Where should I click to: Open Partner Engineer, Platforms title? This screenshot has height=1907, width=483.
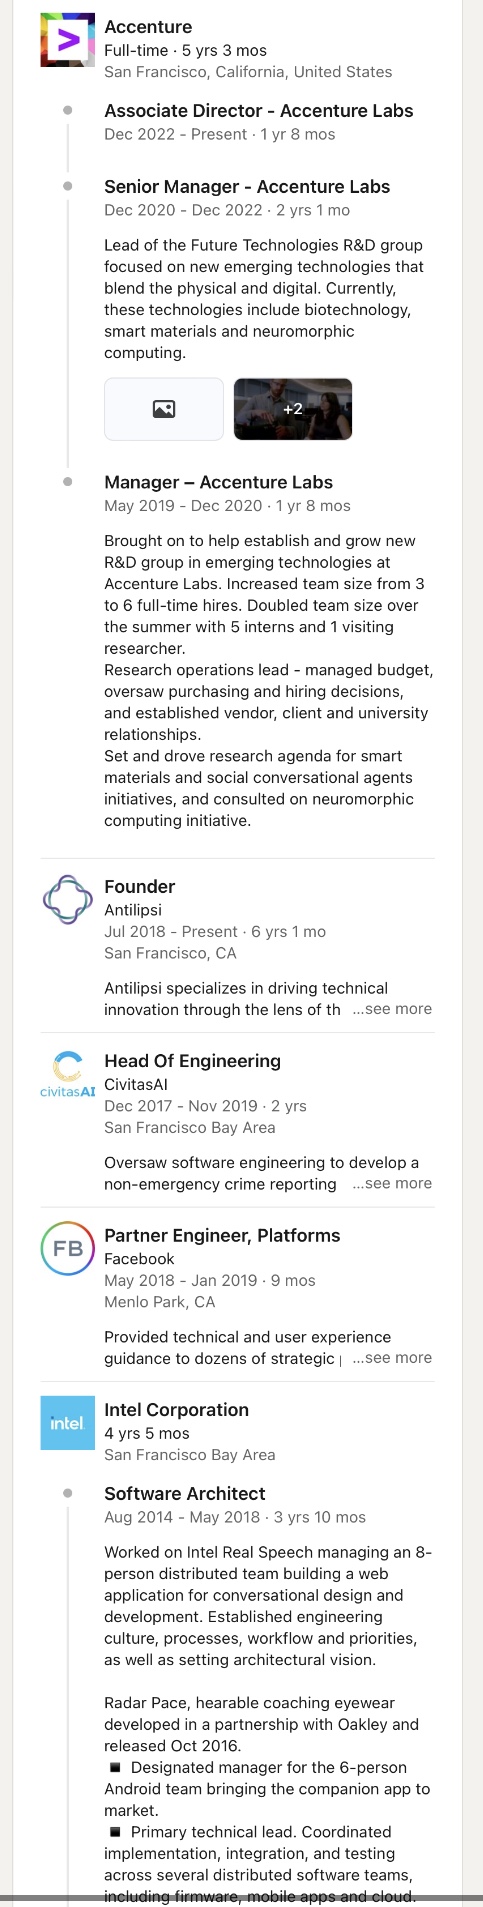click(222, 1235)
